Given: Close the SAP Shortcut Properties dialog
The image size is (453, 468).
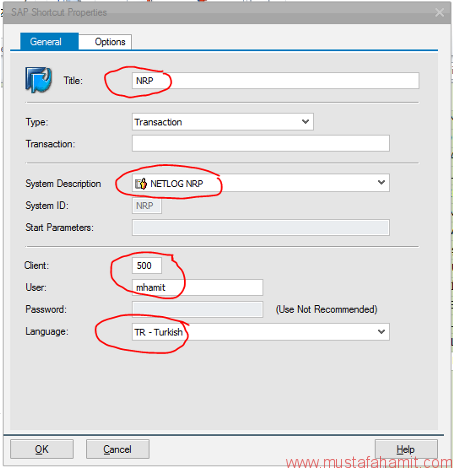Looking at the screenshot, I should coord(439,13).
